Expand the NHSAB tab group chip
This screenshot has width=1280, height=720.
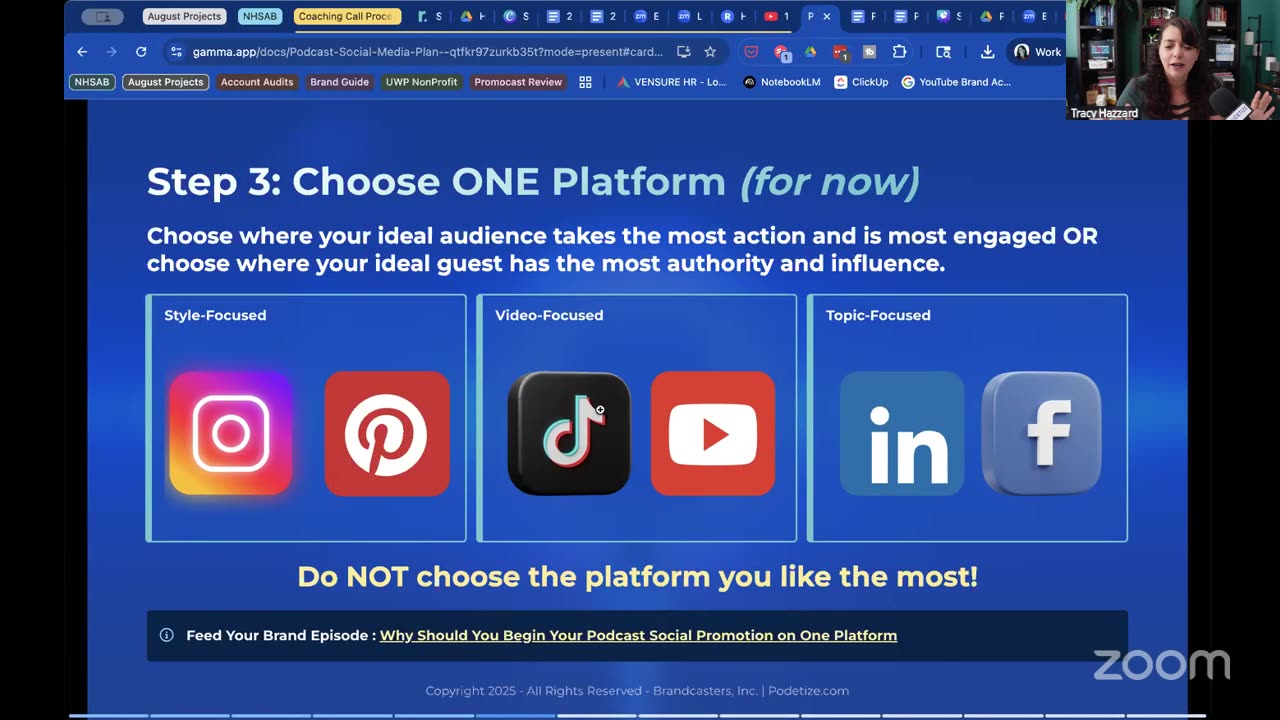260,16
